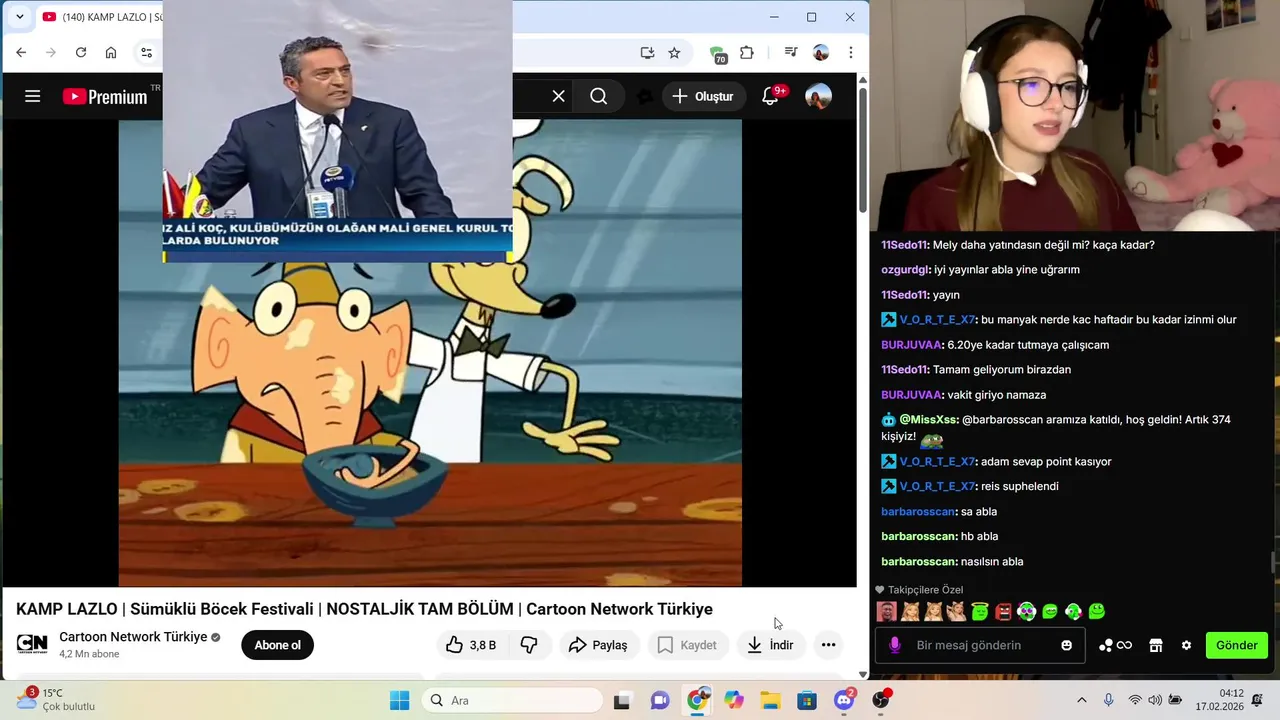
Task: Open the YouTube account avatar menu
Action: 818,96
